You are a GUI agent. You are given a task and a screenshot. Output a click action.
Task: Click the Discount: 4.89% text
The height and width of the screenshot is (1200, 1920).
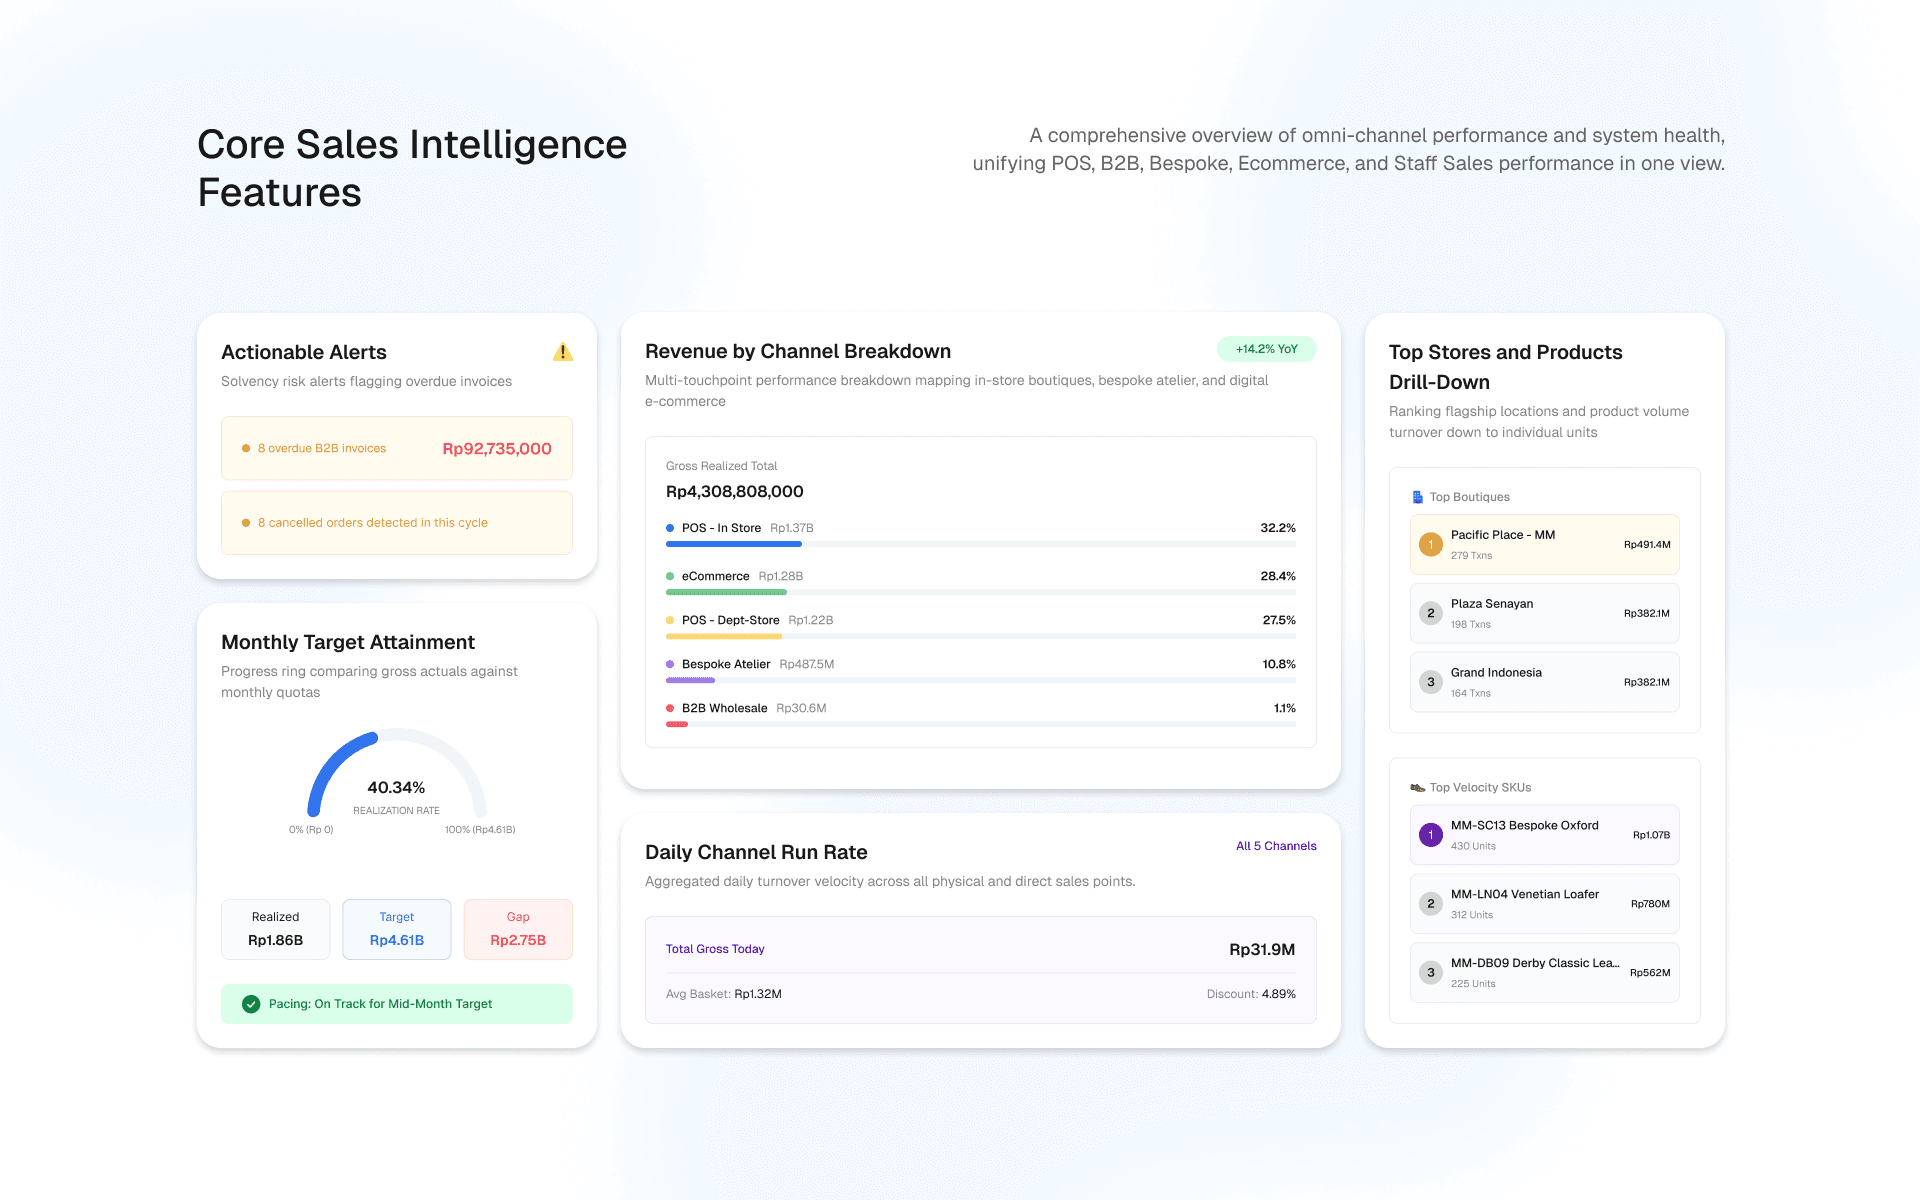[1251, 994]
